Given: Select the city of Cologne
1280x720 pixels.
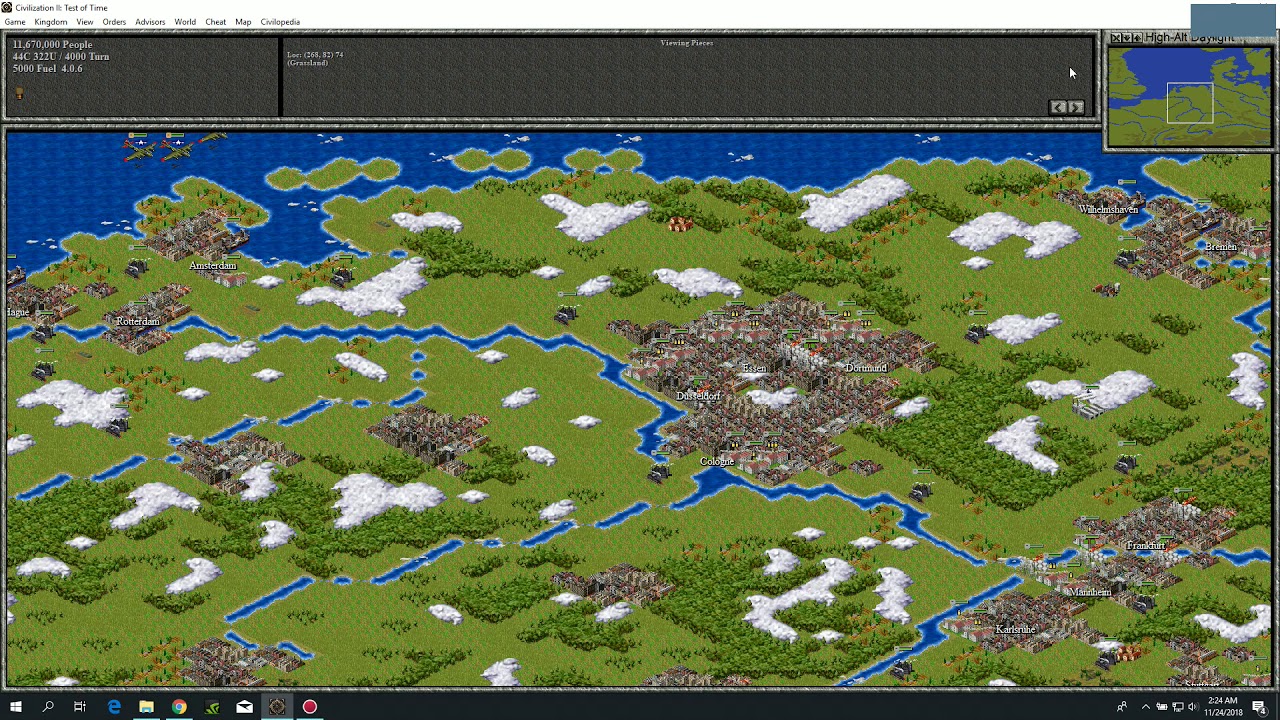Looking at the screenshot, I should [717, 461].
